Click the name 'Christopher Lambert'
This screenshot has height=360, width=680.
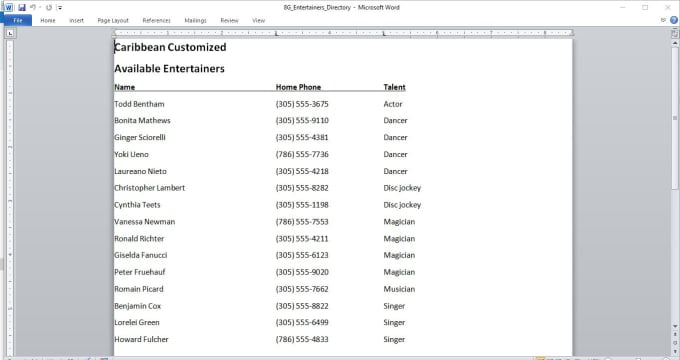point(150,188)
